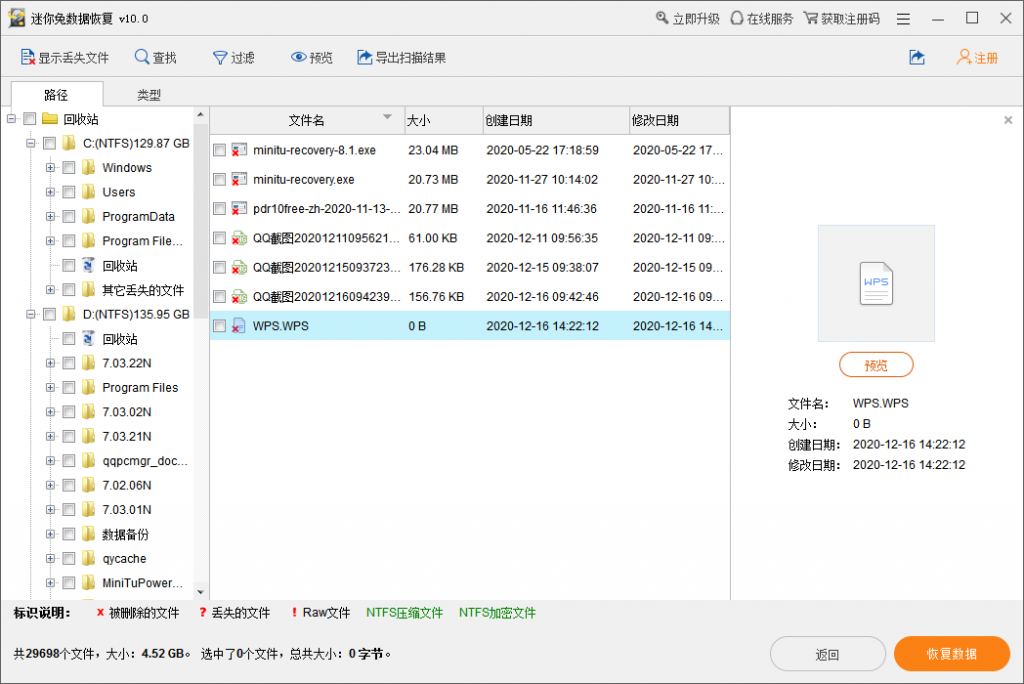This screenshot has width=1024, height=684.
Task: Select the MiniTuPower... folder in tree
Action: [142, 583]
